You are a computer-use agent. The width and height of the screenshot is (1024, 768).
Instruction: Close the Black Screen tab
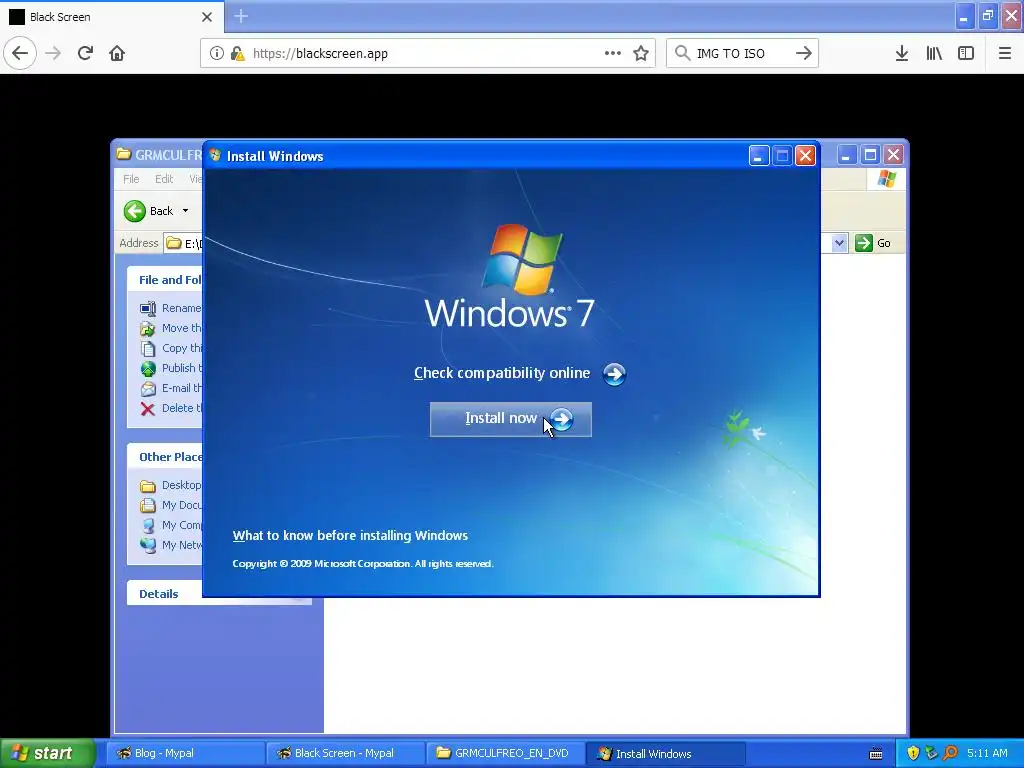coord(207,17)
